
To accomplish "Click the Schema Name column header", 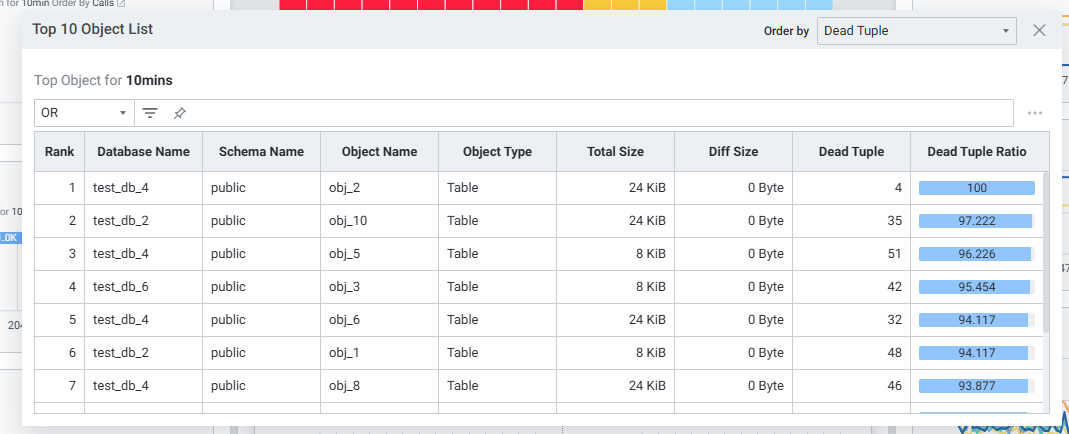I will pyautogui.click(x=261, y=152).
